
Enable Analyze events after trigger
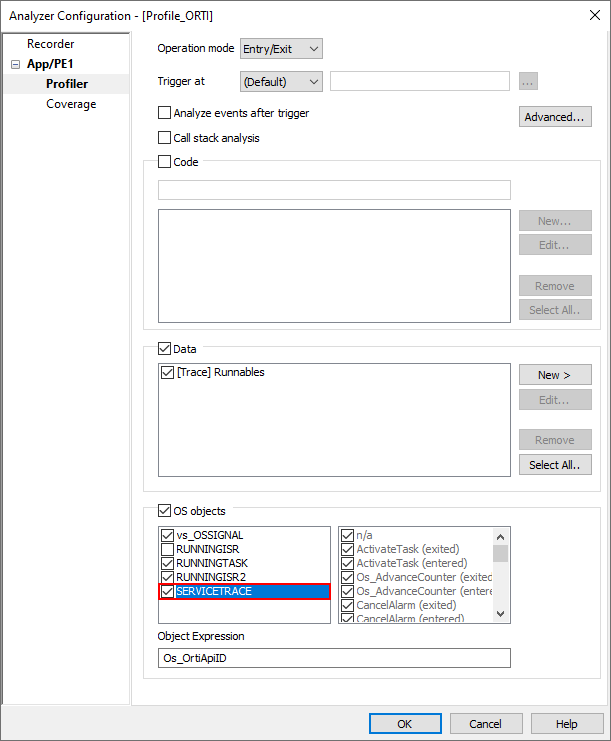pyautogui.click(x=165, y=114)
